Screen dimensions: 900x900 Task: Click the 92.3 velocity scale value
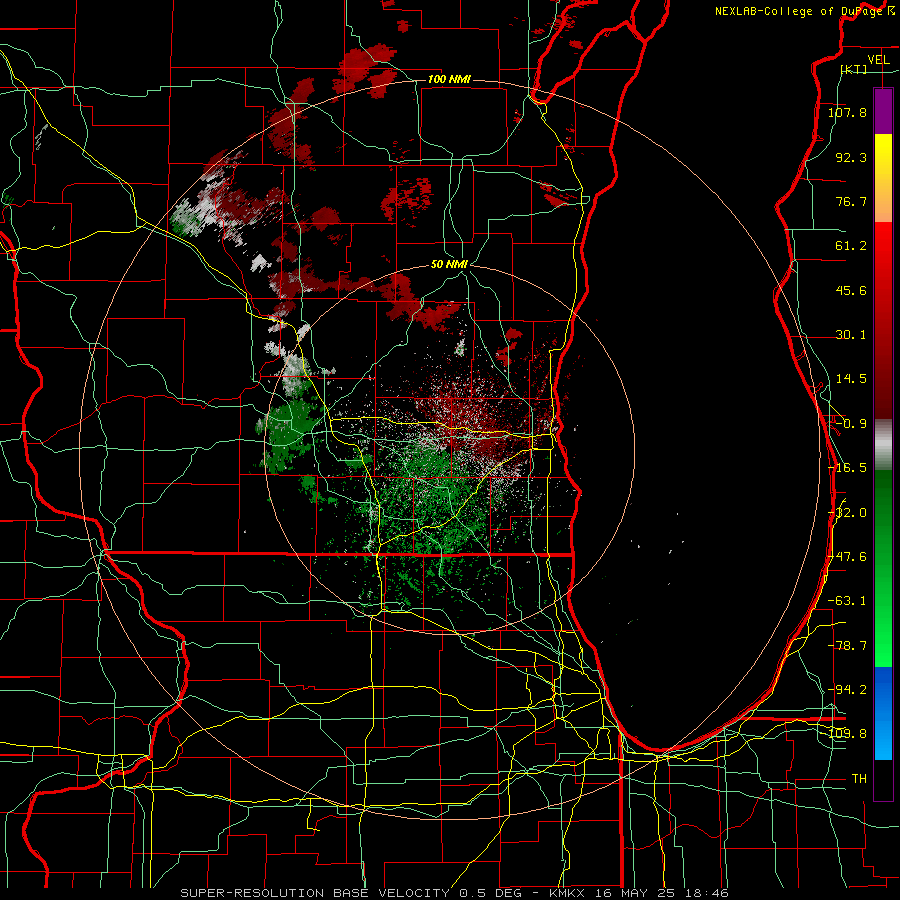[851, 157]
